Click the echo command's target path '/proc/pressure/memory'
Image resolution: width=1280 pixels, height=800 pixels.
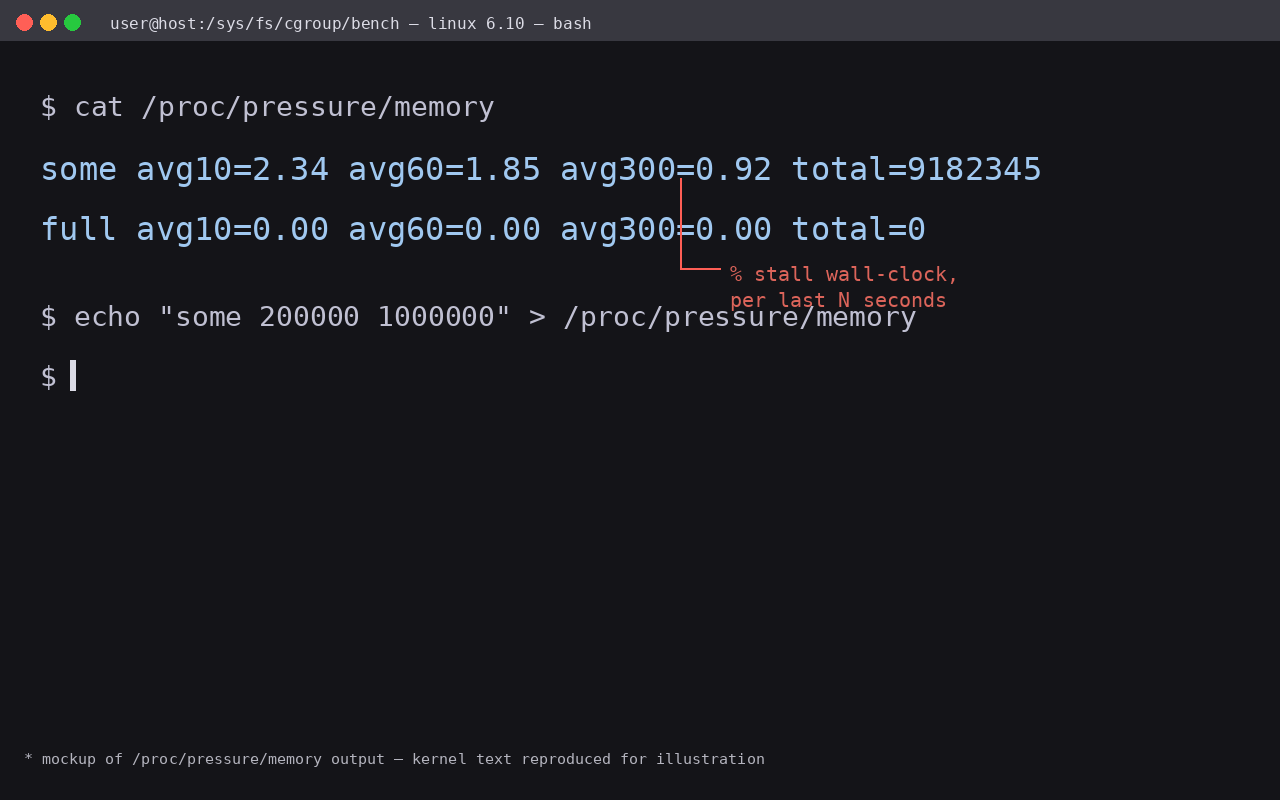[x=740, y=317]
